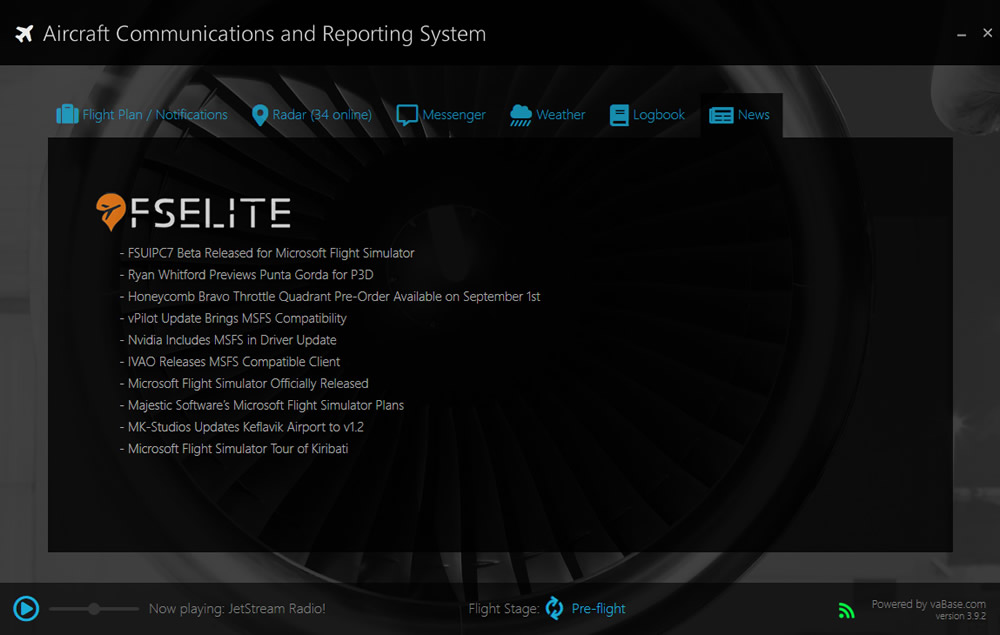Viewport: 1000px width, 635px height.
Task: Switch to the Radar (34 online) tab
Action: [312, 115]
